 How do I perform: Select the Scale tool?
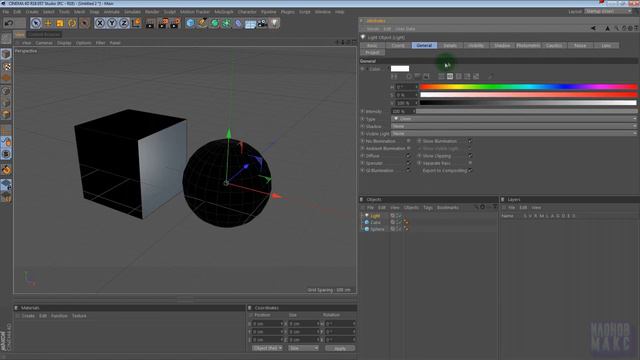60,23
